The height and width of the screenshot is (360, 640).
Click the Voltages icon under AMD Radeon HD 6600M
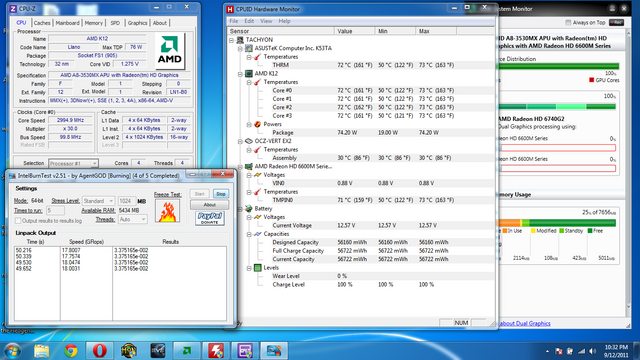pos(257,175)
